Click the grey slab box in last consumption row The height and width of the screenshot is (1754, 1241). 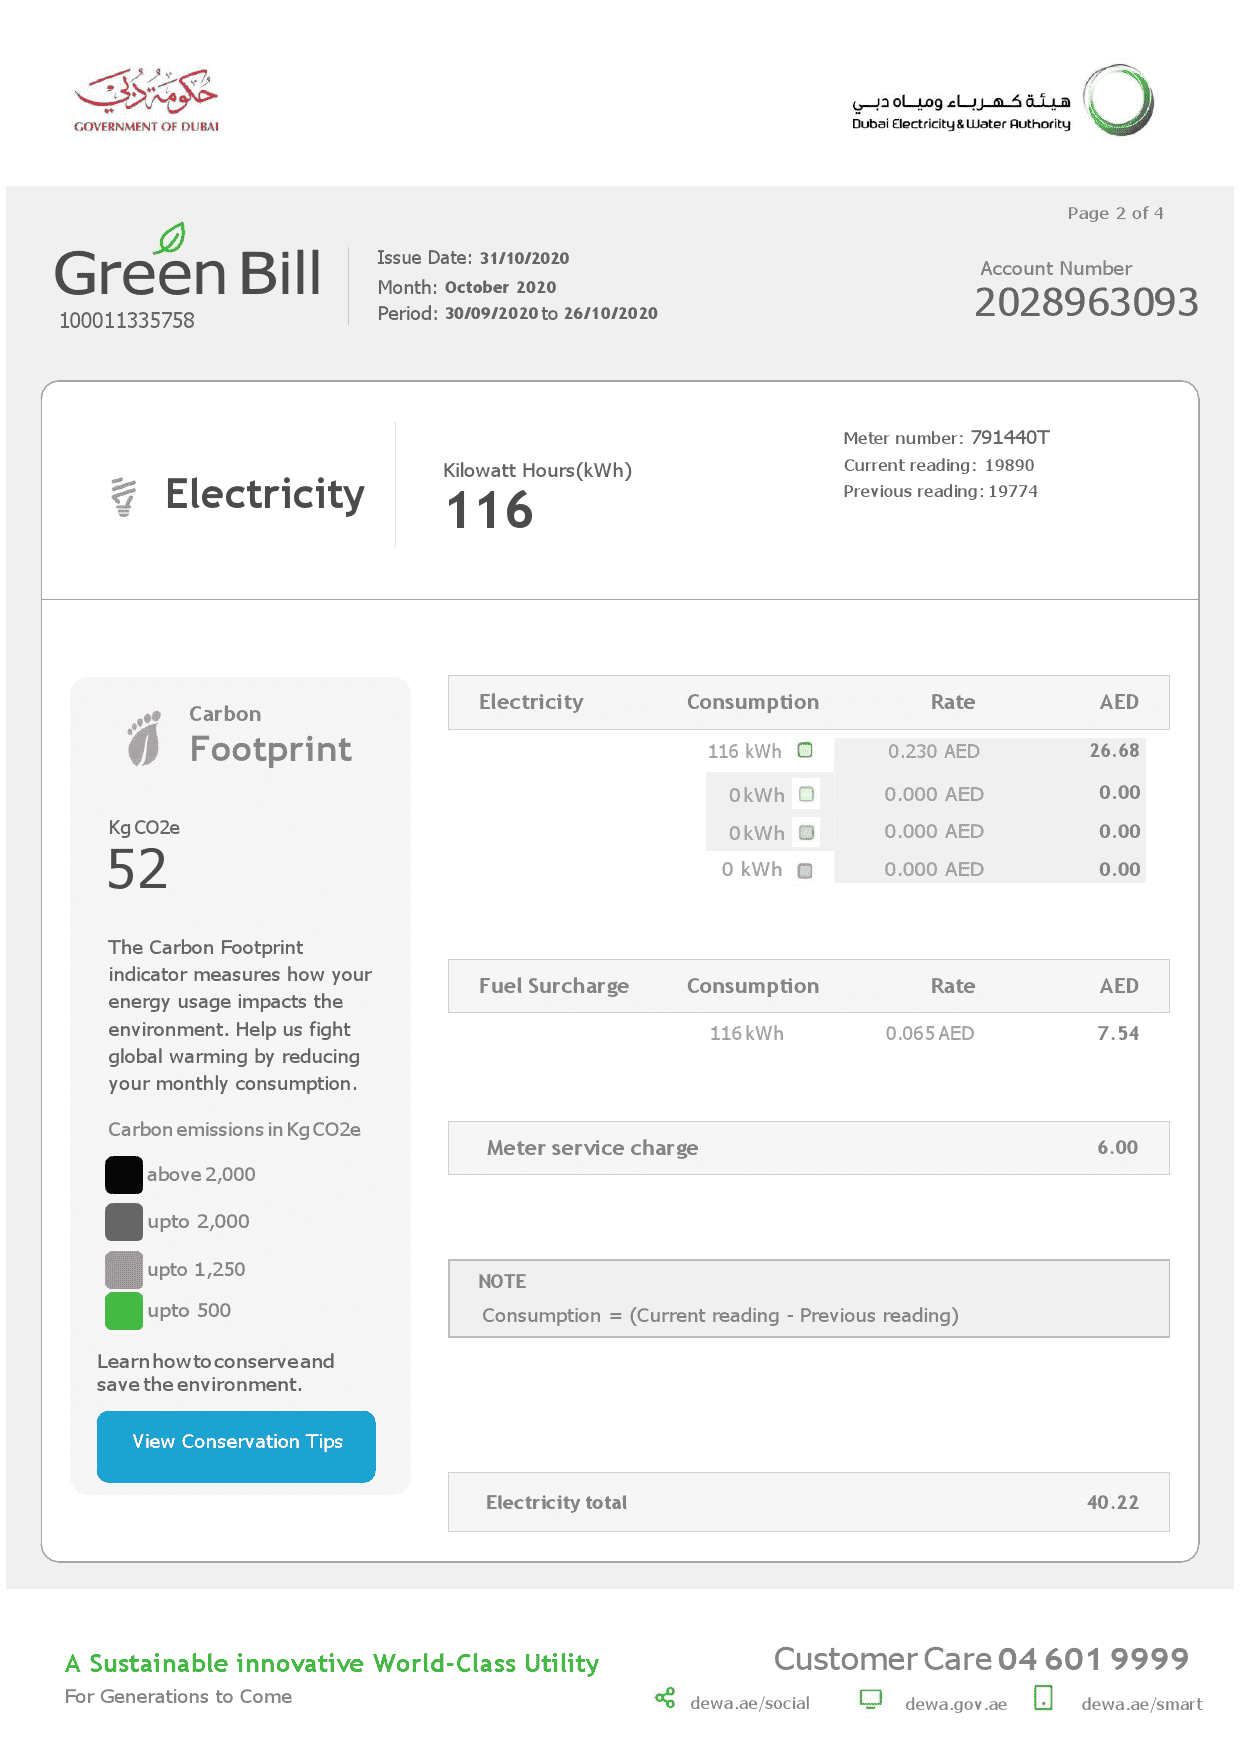pyautogui.click(x=805, y=871)
